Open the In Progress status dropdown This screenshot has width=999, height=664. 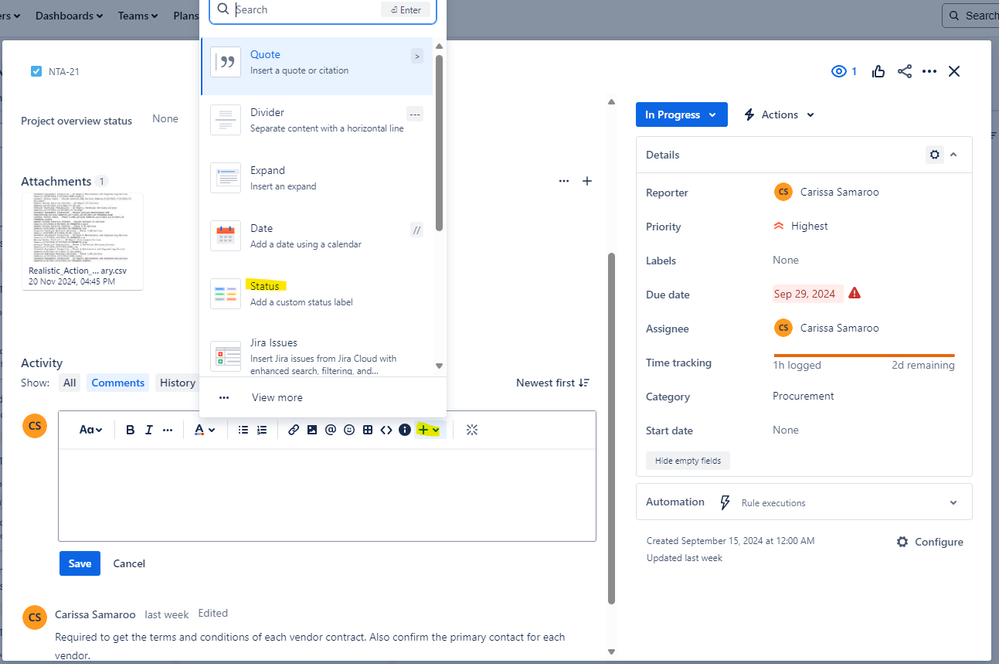(680, 115)
